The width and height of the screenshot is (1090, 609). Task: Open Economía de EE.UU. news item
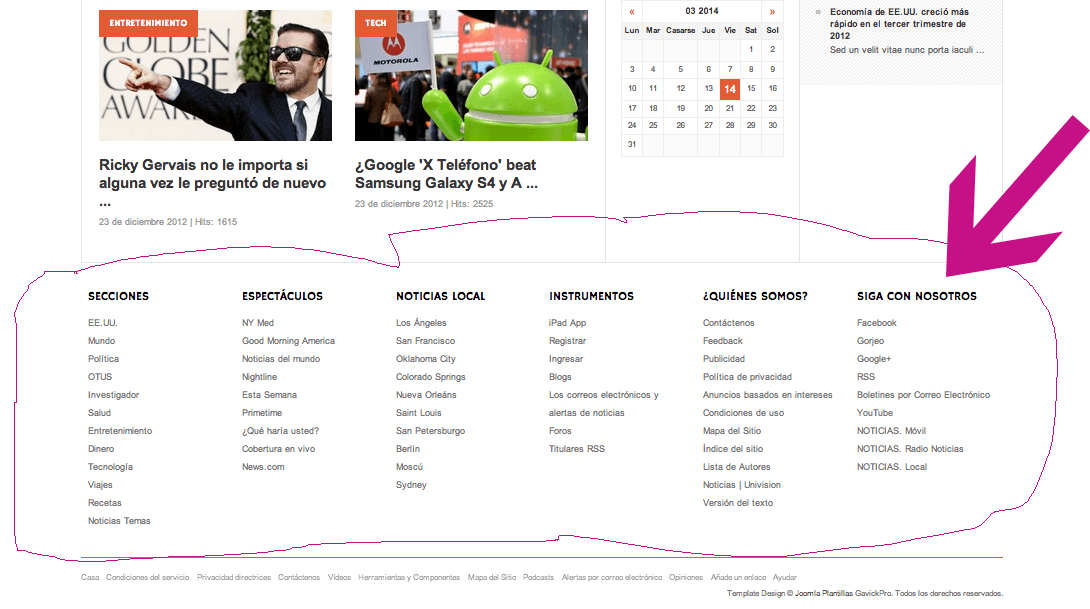(x=899, y=24)
